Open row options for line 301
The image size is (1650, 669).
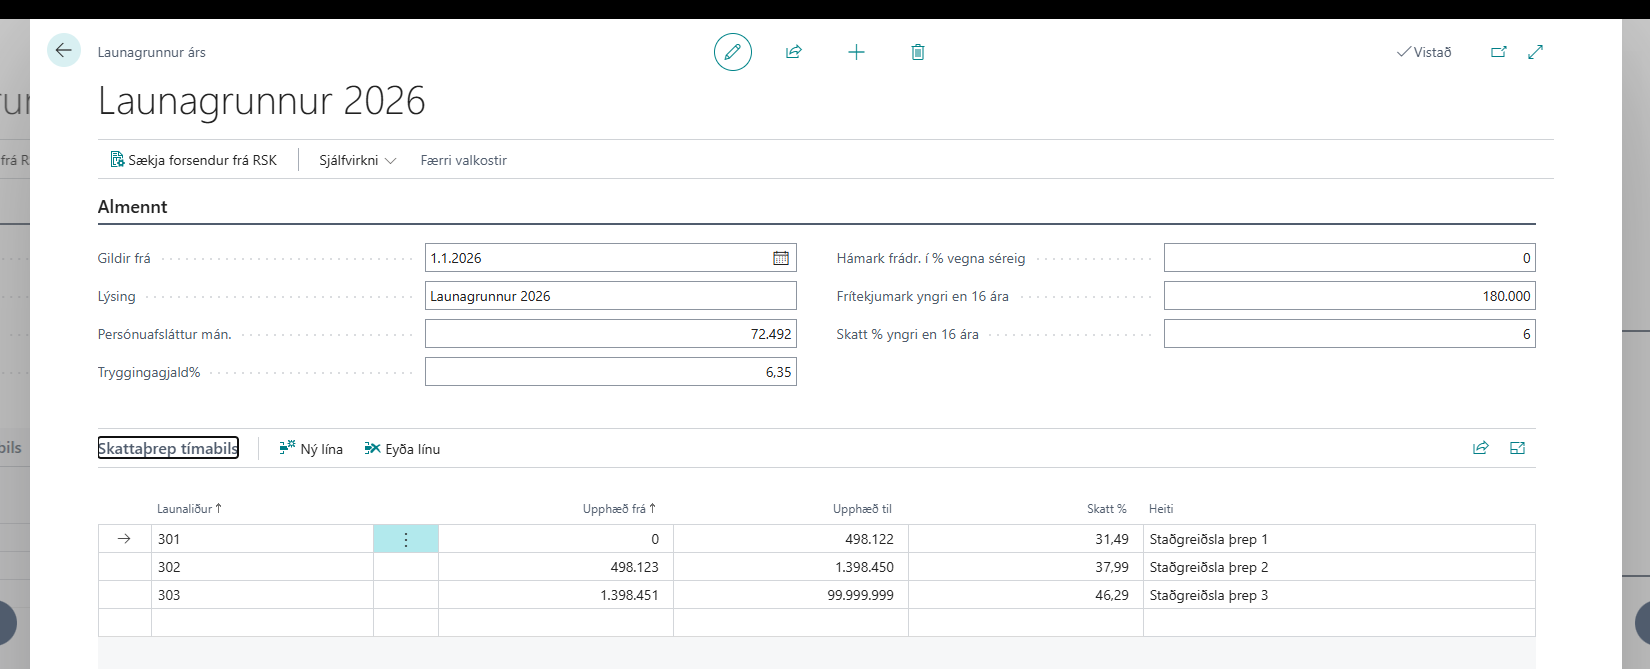[x=406, y=539]
